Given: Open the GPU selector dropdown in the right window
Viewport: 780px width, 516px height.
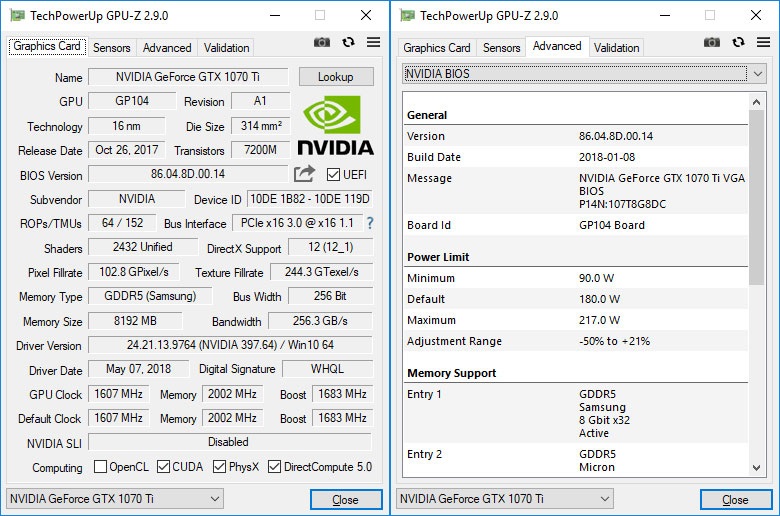Looking at the screenshot, I should pyautogui.click(x=505, y=499).
